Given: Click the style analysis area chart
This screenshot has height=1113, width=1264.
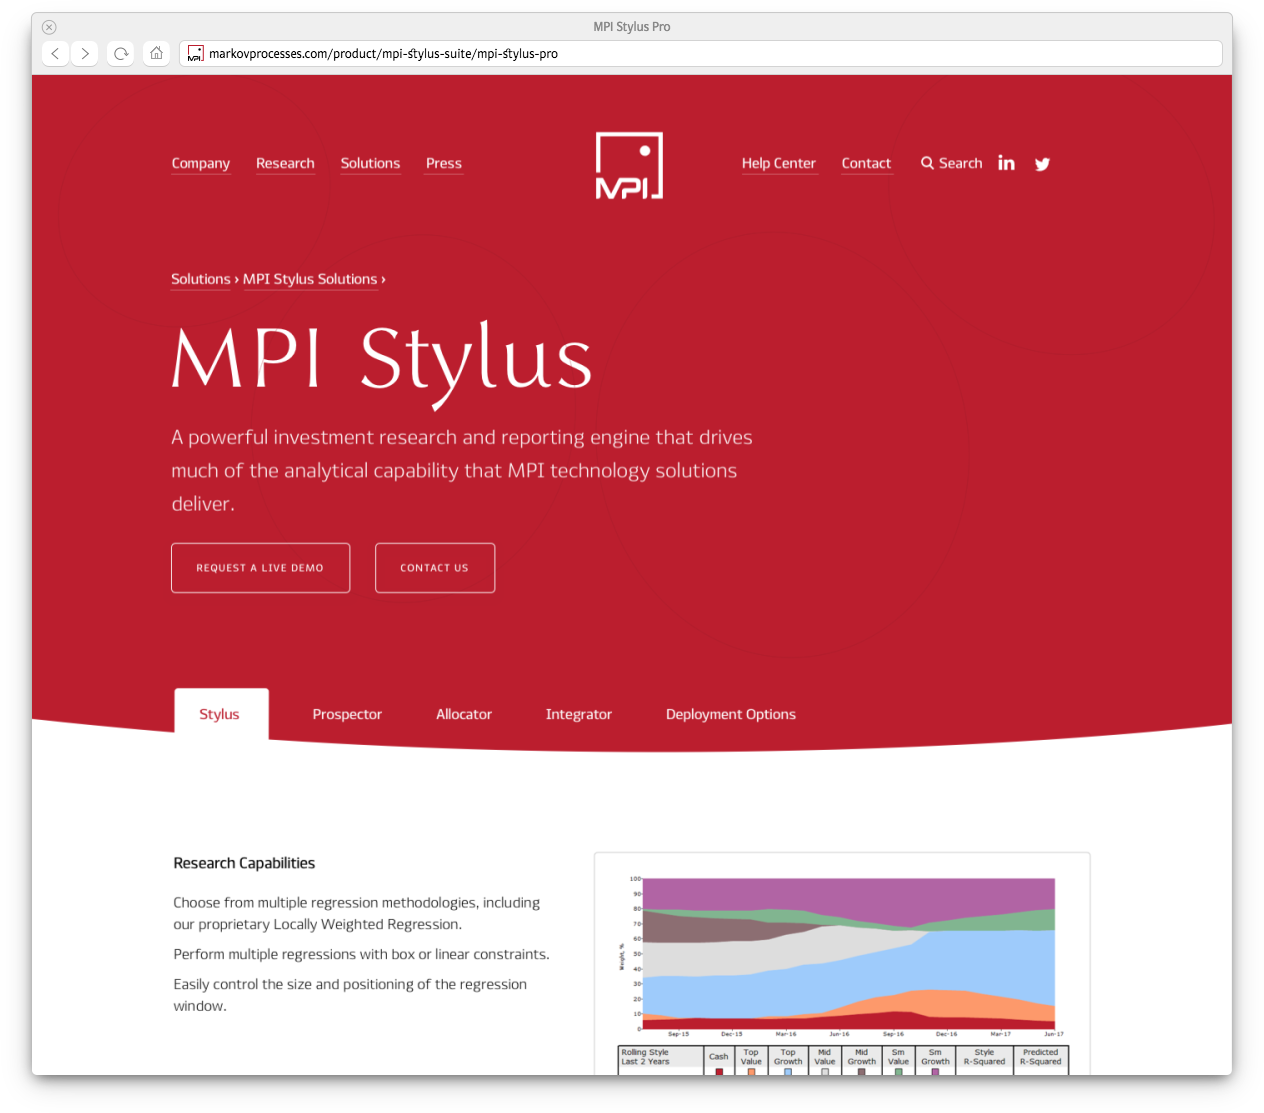Looking at the screenshot, I should [x=848, y=955].
